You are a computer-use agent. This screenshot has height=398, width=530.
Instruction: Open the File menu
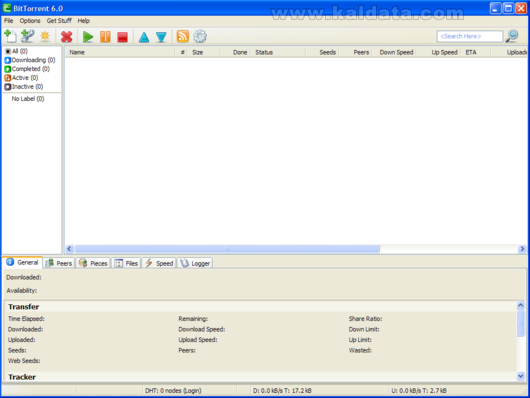[8, 21]
